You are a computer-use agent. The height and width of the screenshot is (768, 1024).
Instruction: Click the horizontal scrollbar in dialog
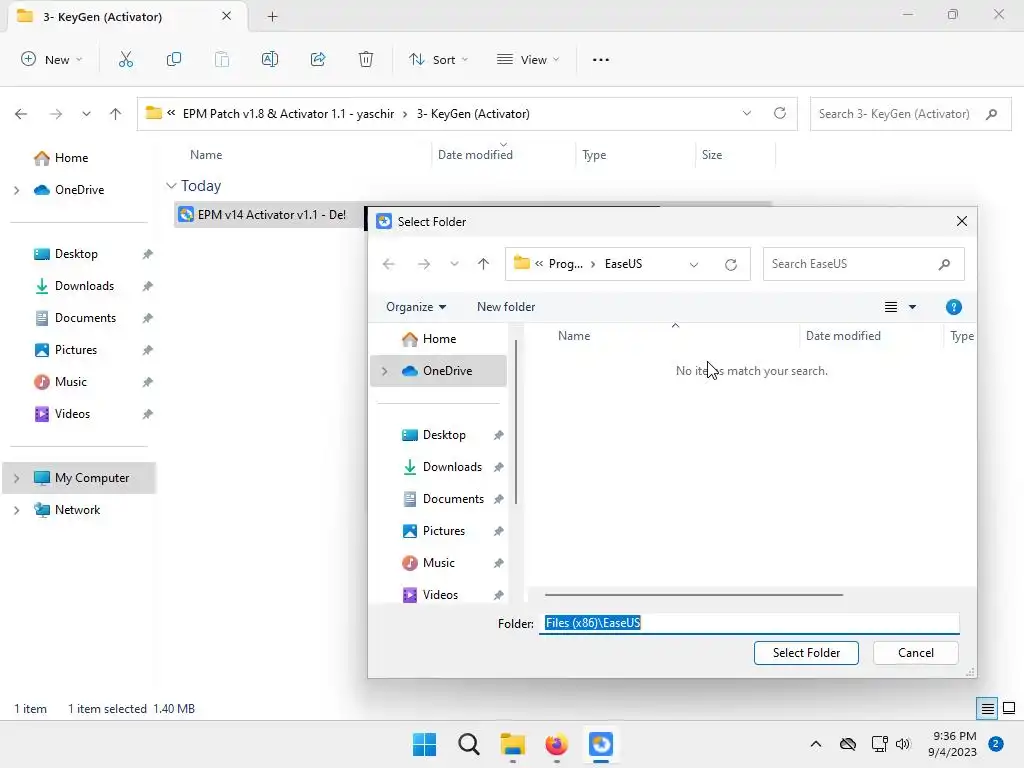(x=694, y=595)
